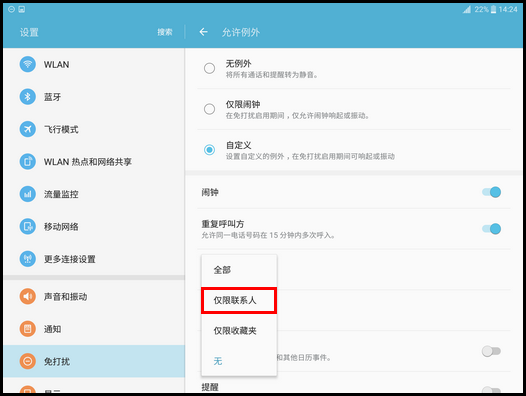Tap the do-not-disturb status icon at top left

pos(11,9)
